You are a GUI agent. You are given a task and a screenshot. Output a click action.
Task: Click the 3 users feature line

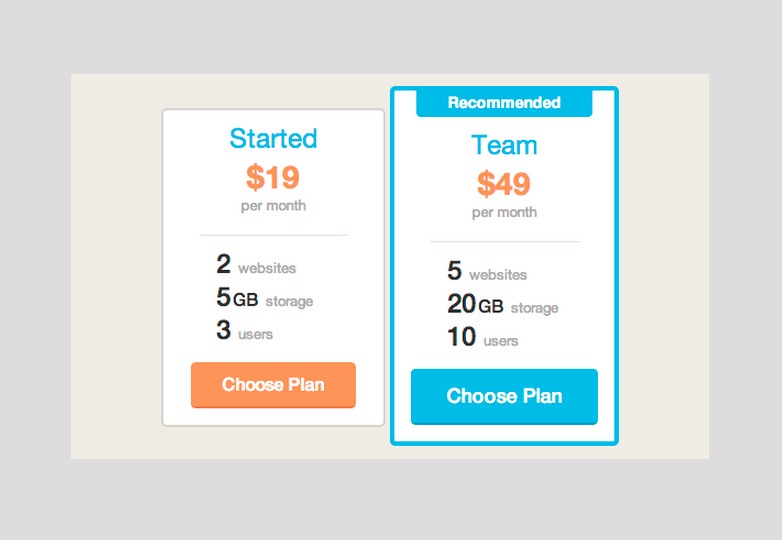244,331
